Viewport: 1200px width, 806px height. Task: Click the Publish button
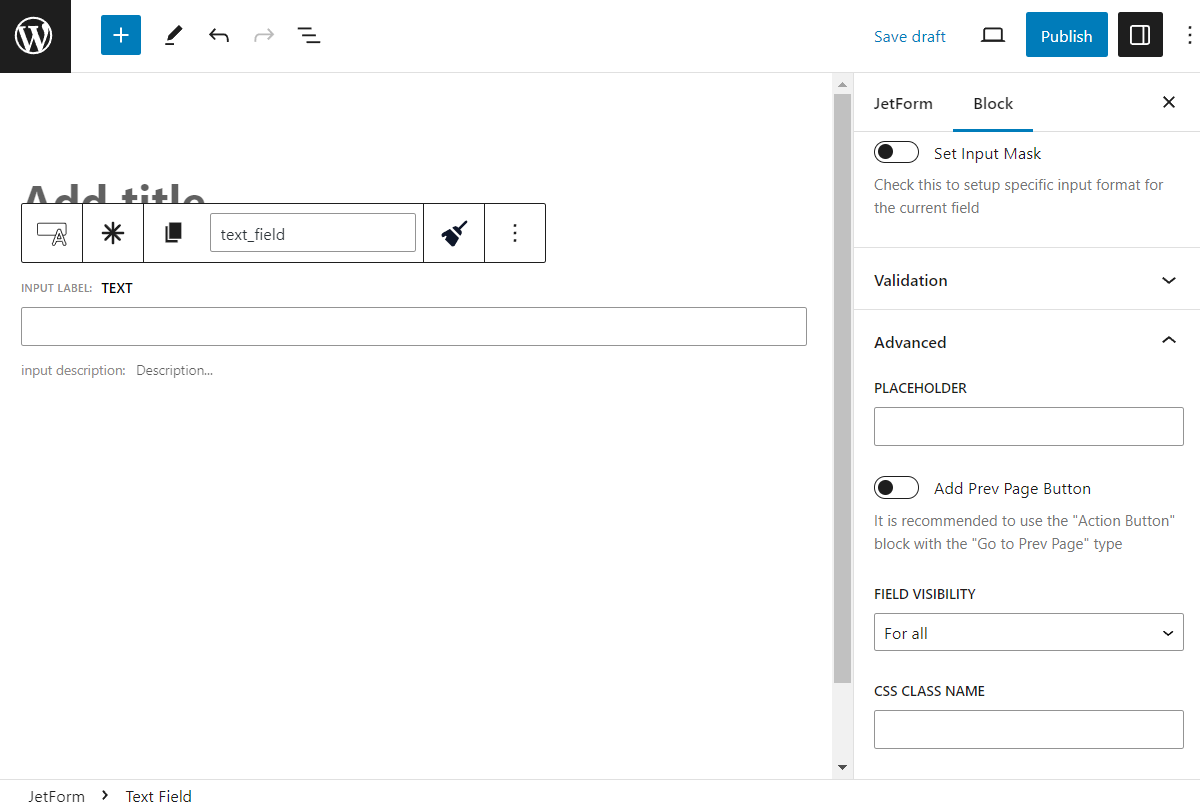(1066, 35)
